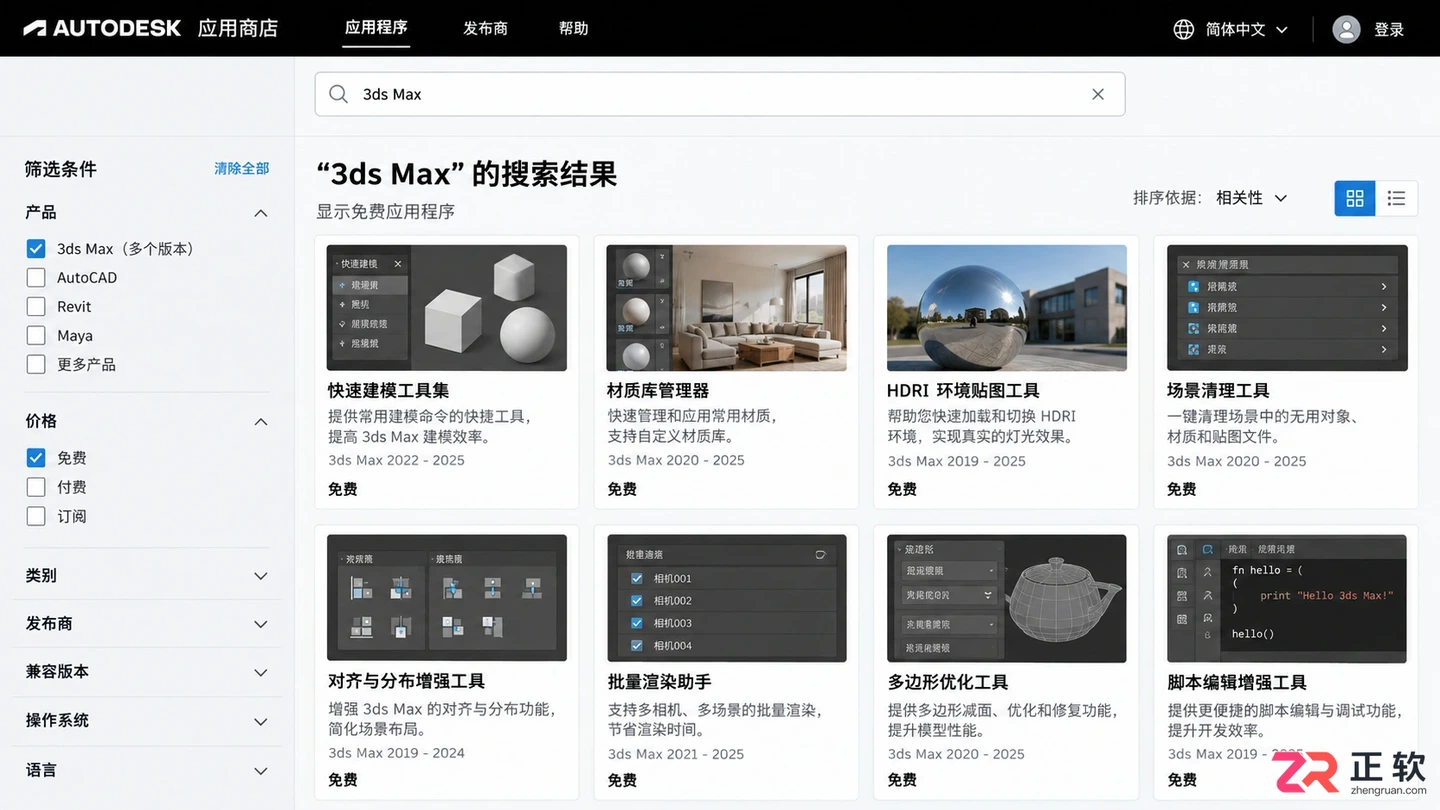
Task: Check the 更多产品 filter box
Action: click(x=36, y=365)
